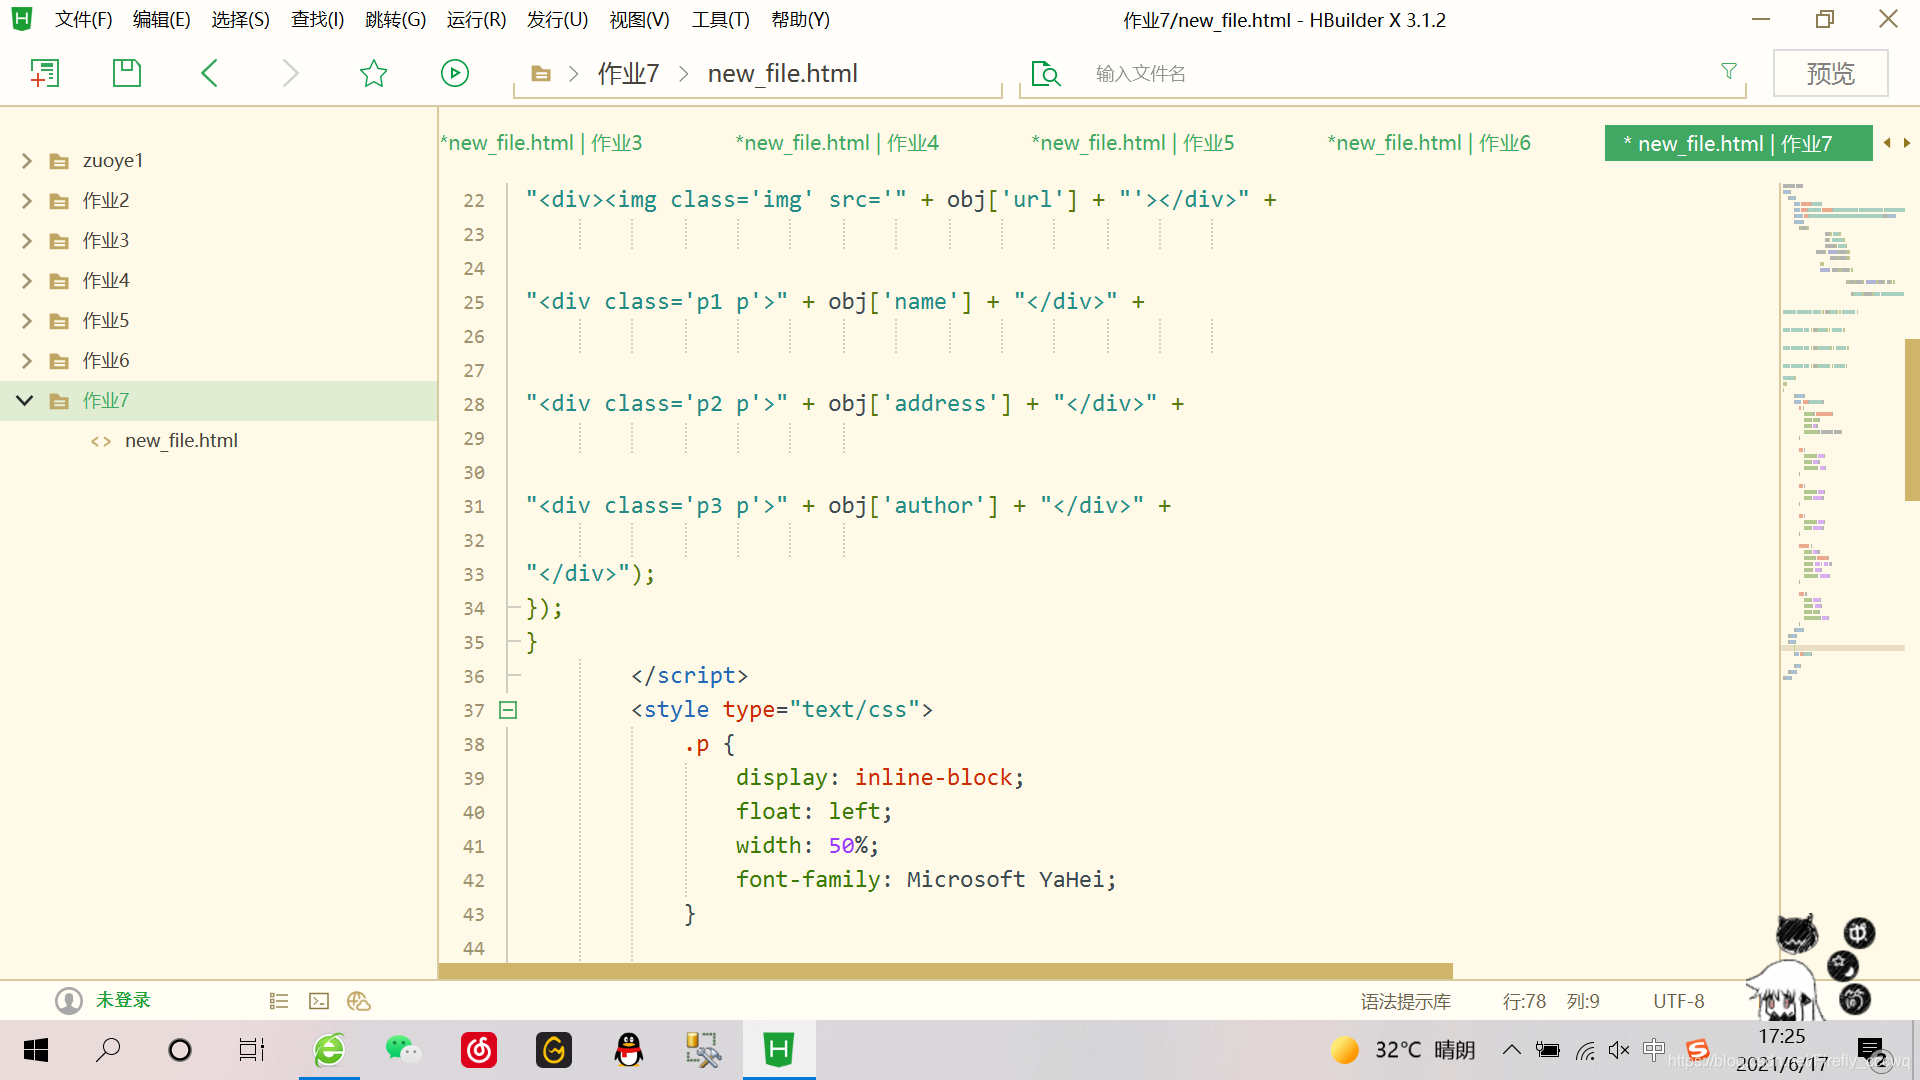Click the browser preview icon in status bar
The image size is (1920, 1080).
click(x=359, y=1001)
